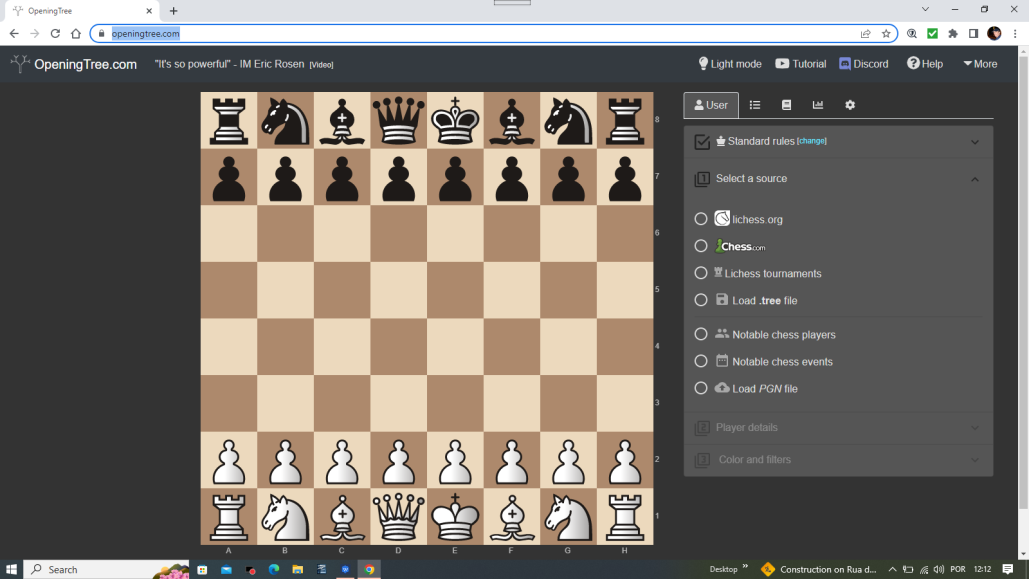Open Microsoft Edge from the taskbar
This screenshot has width=1029, height=579.
click(274, 569)
